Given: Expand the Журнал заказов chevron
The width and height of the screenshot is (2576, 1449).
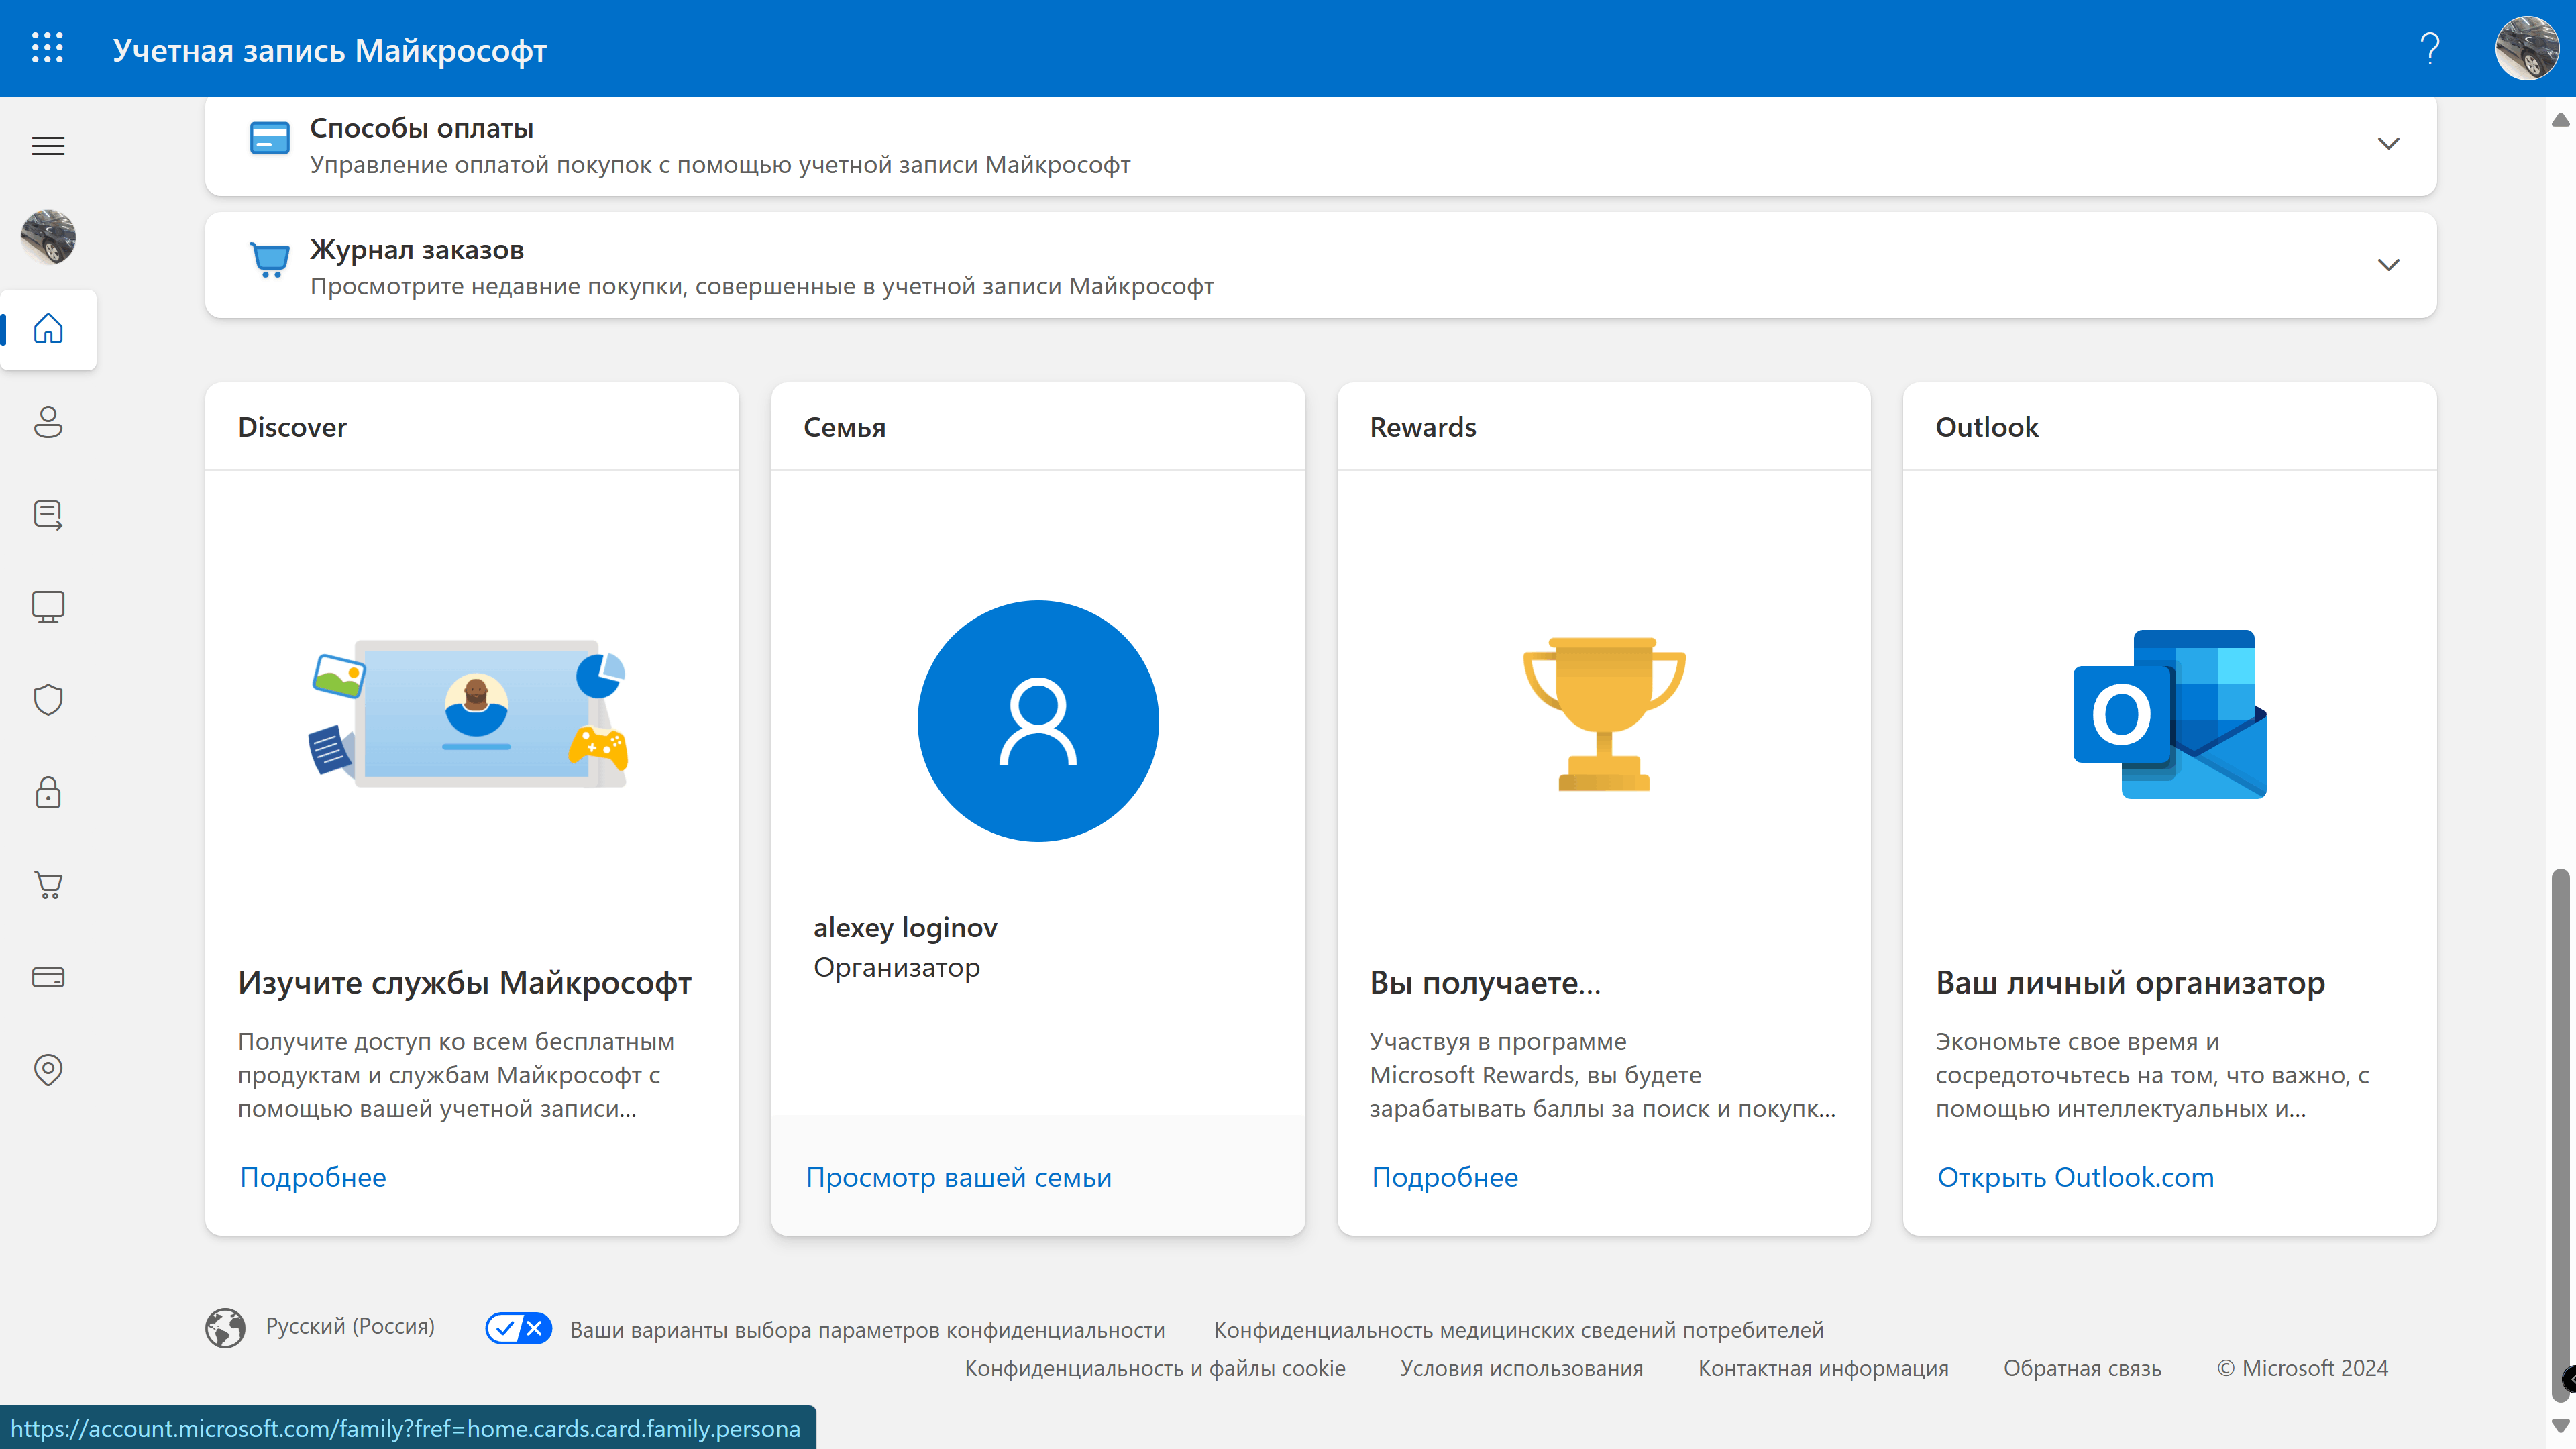Looking at the screenshot, I should pos(2388,265).
